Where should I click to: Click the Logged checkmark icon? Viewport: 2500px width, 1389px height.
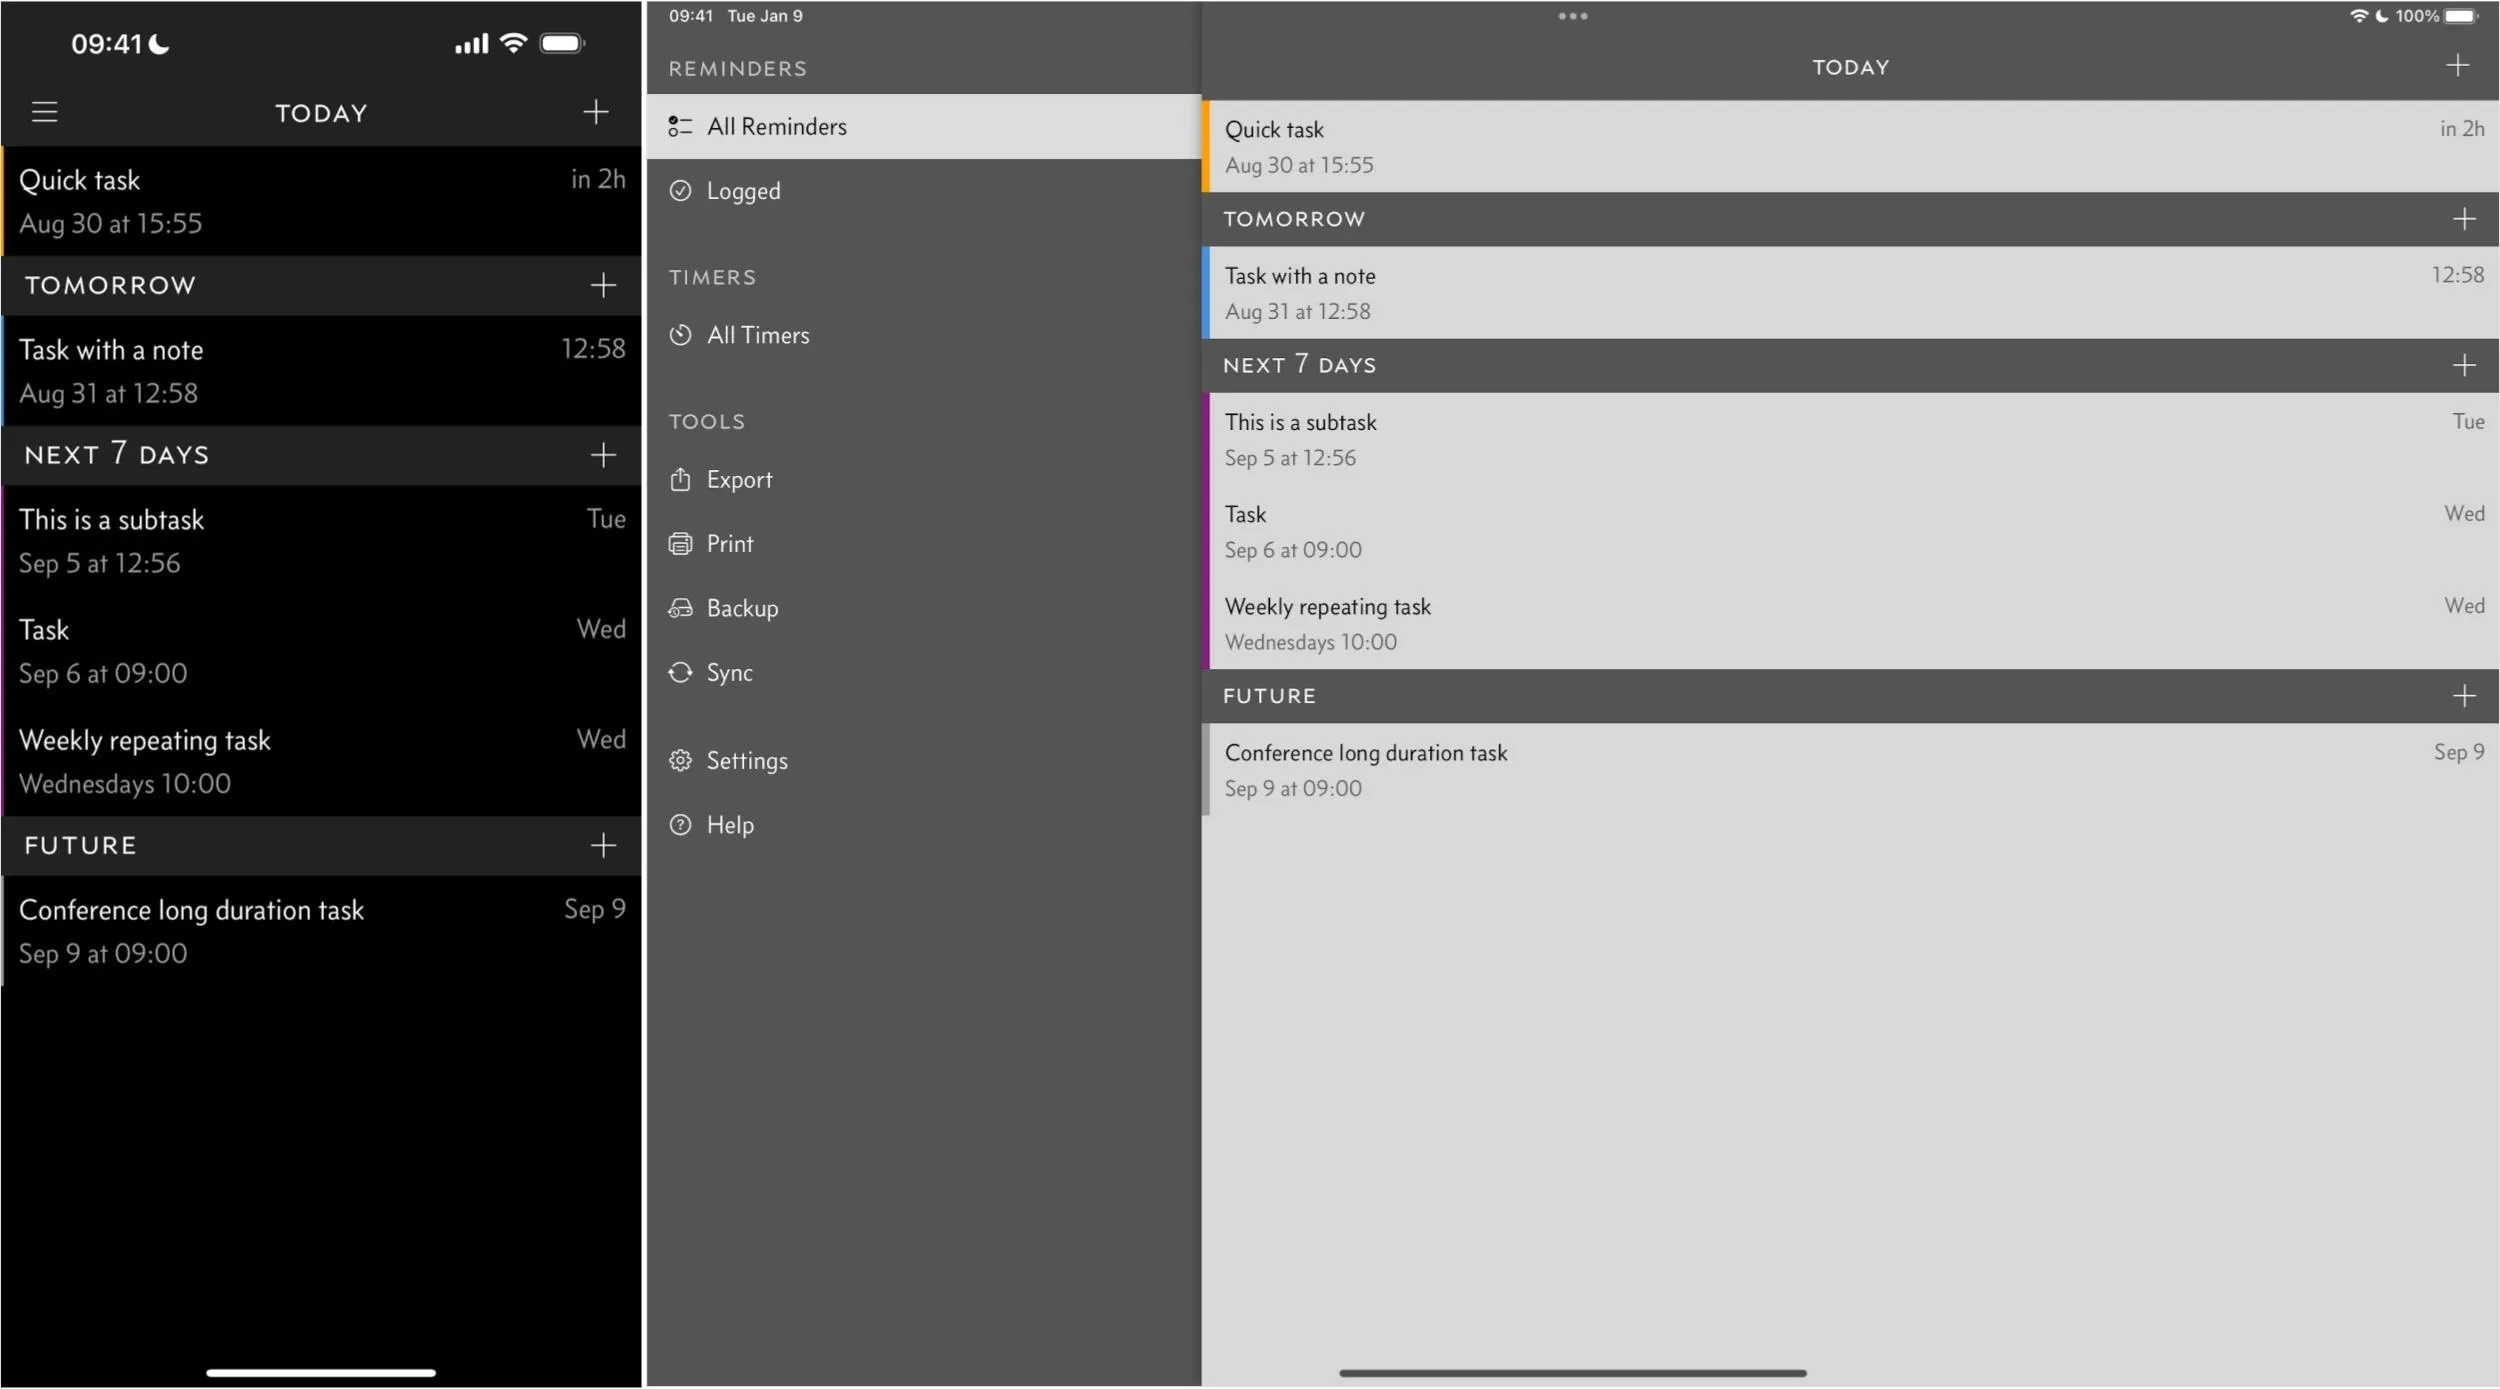tap(680, 191)
